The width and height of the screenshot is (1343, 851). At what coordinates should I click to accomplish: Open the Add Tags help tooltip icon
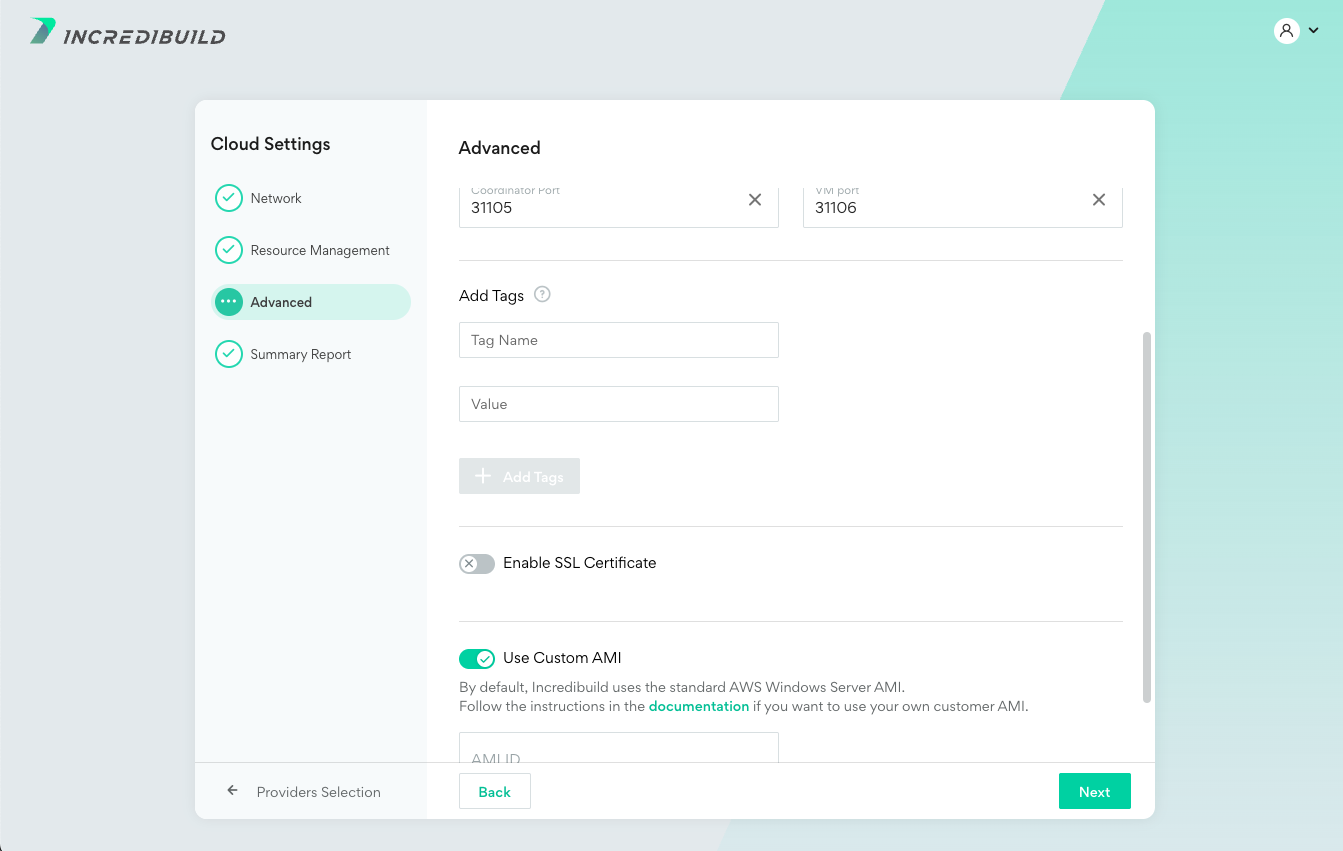tap(542, 294)
